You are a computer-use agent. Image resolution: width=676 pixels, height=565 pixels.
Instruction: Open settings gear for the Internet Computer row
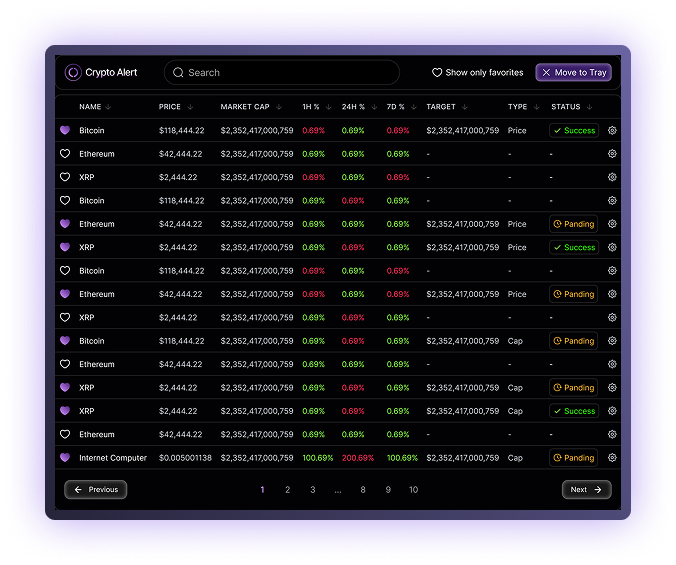[x=612, y=458]
